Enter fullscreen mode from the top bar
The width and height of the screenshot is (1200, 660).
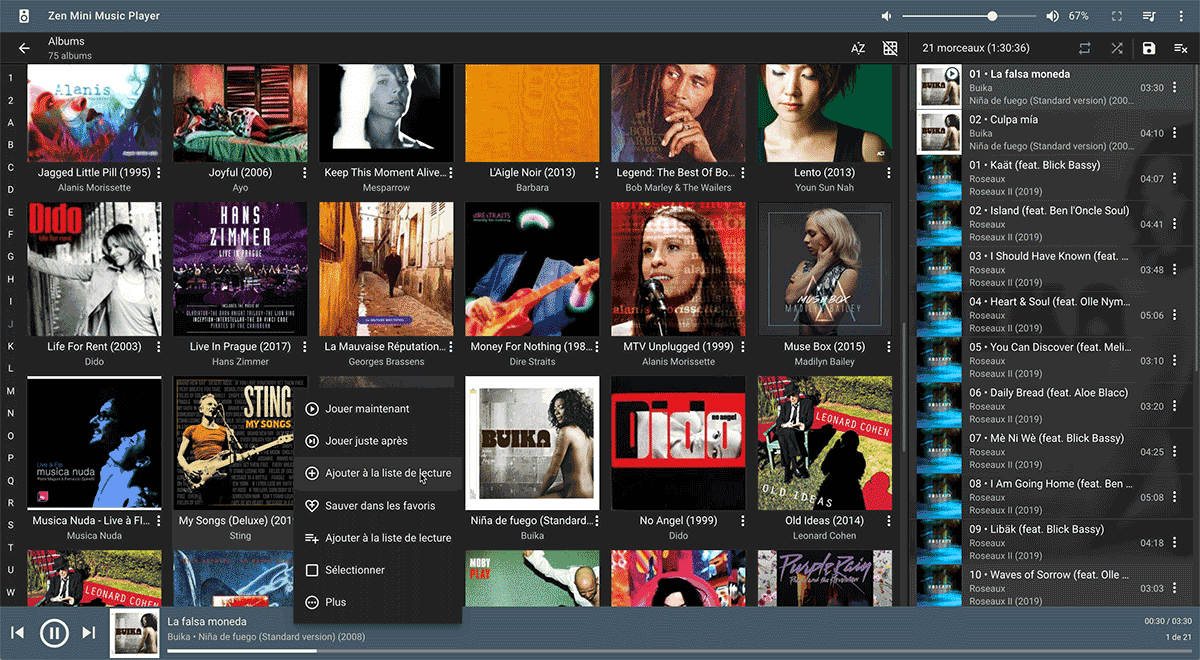point(1117,16)
